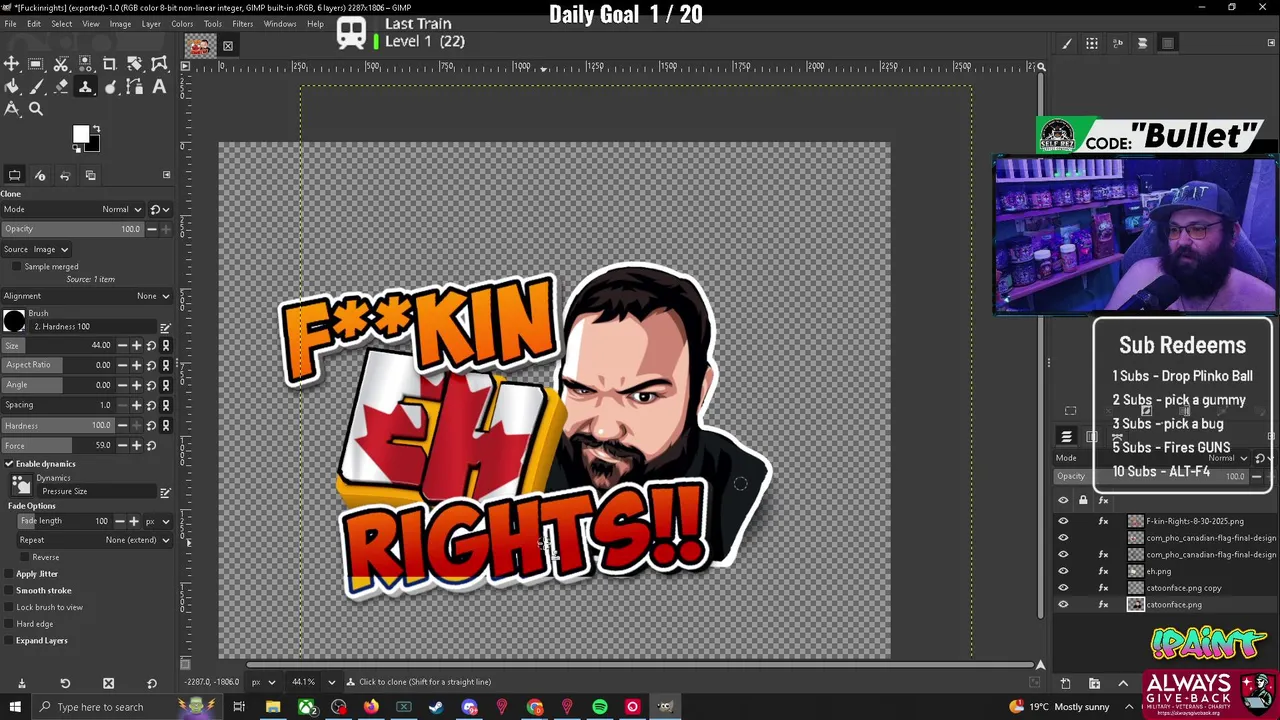Open the status bar px unit dropdown
Image resolution: width=1280 pixels, height=720 pixels.
click(263, 682)
